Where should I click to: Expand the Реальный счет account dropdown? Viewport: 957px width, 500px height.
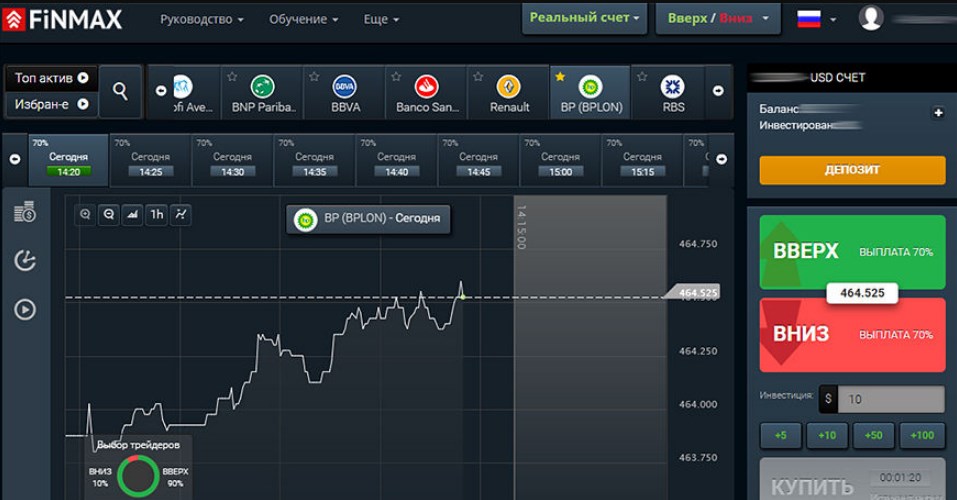583,18
